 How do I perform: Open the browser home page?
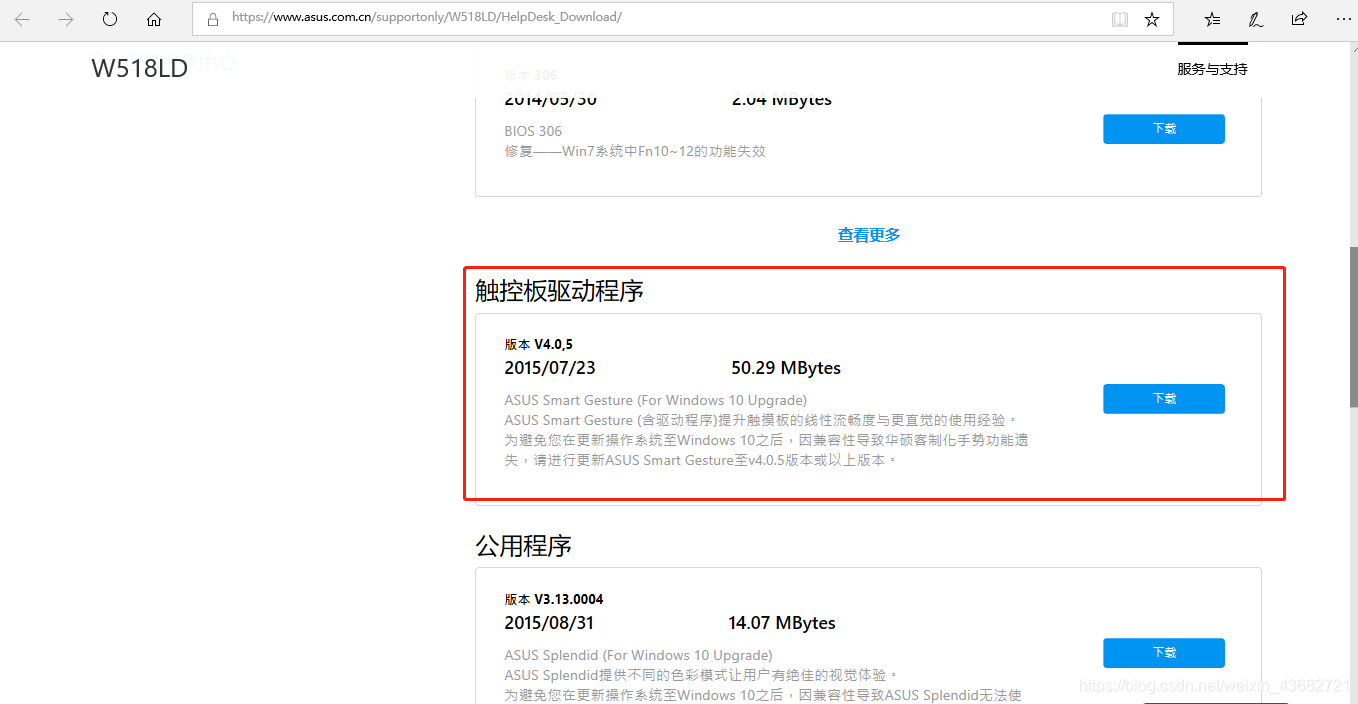pyautogui.click(x=154, y=19)
